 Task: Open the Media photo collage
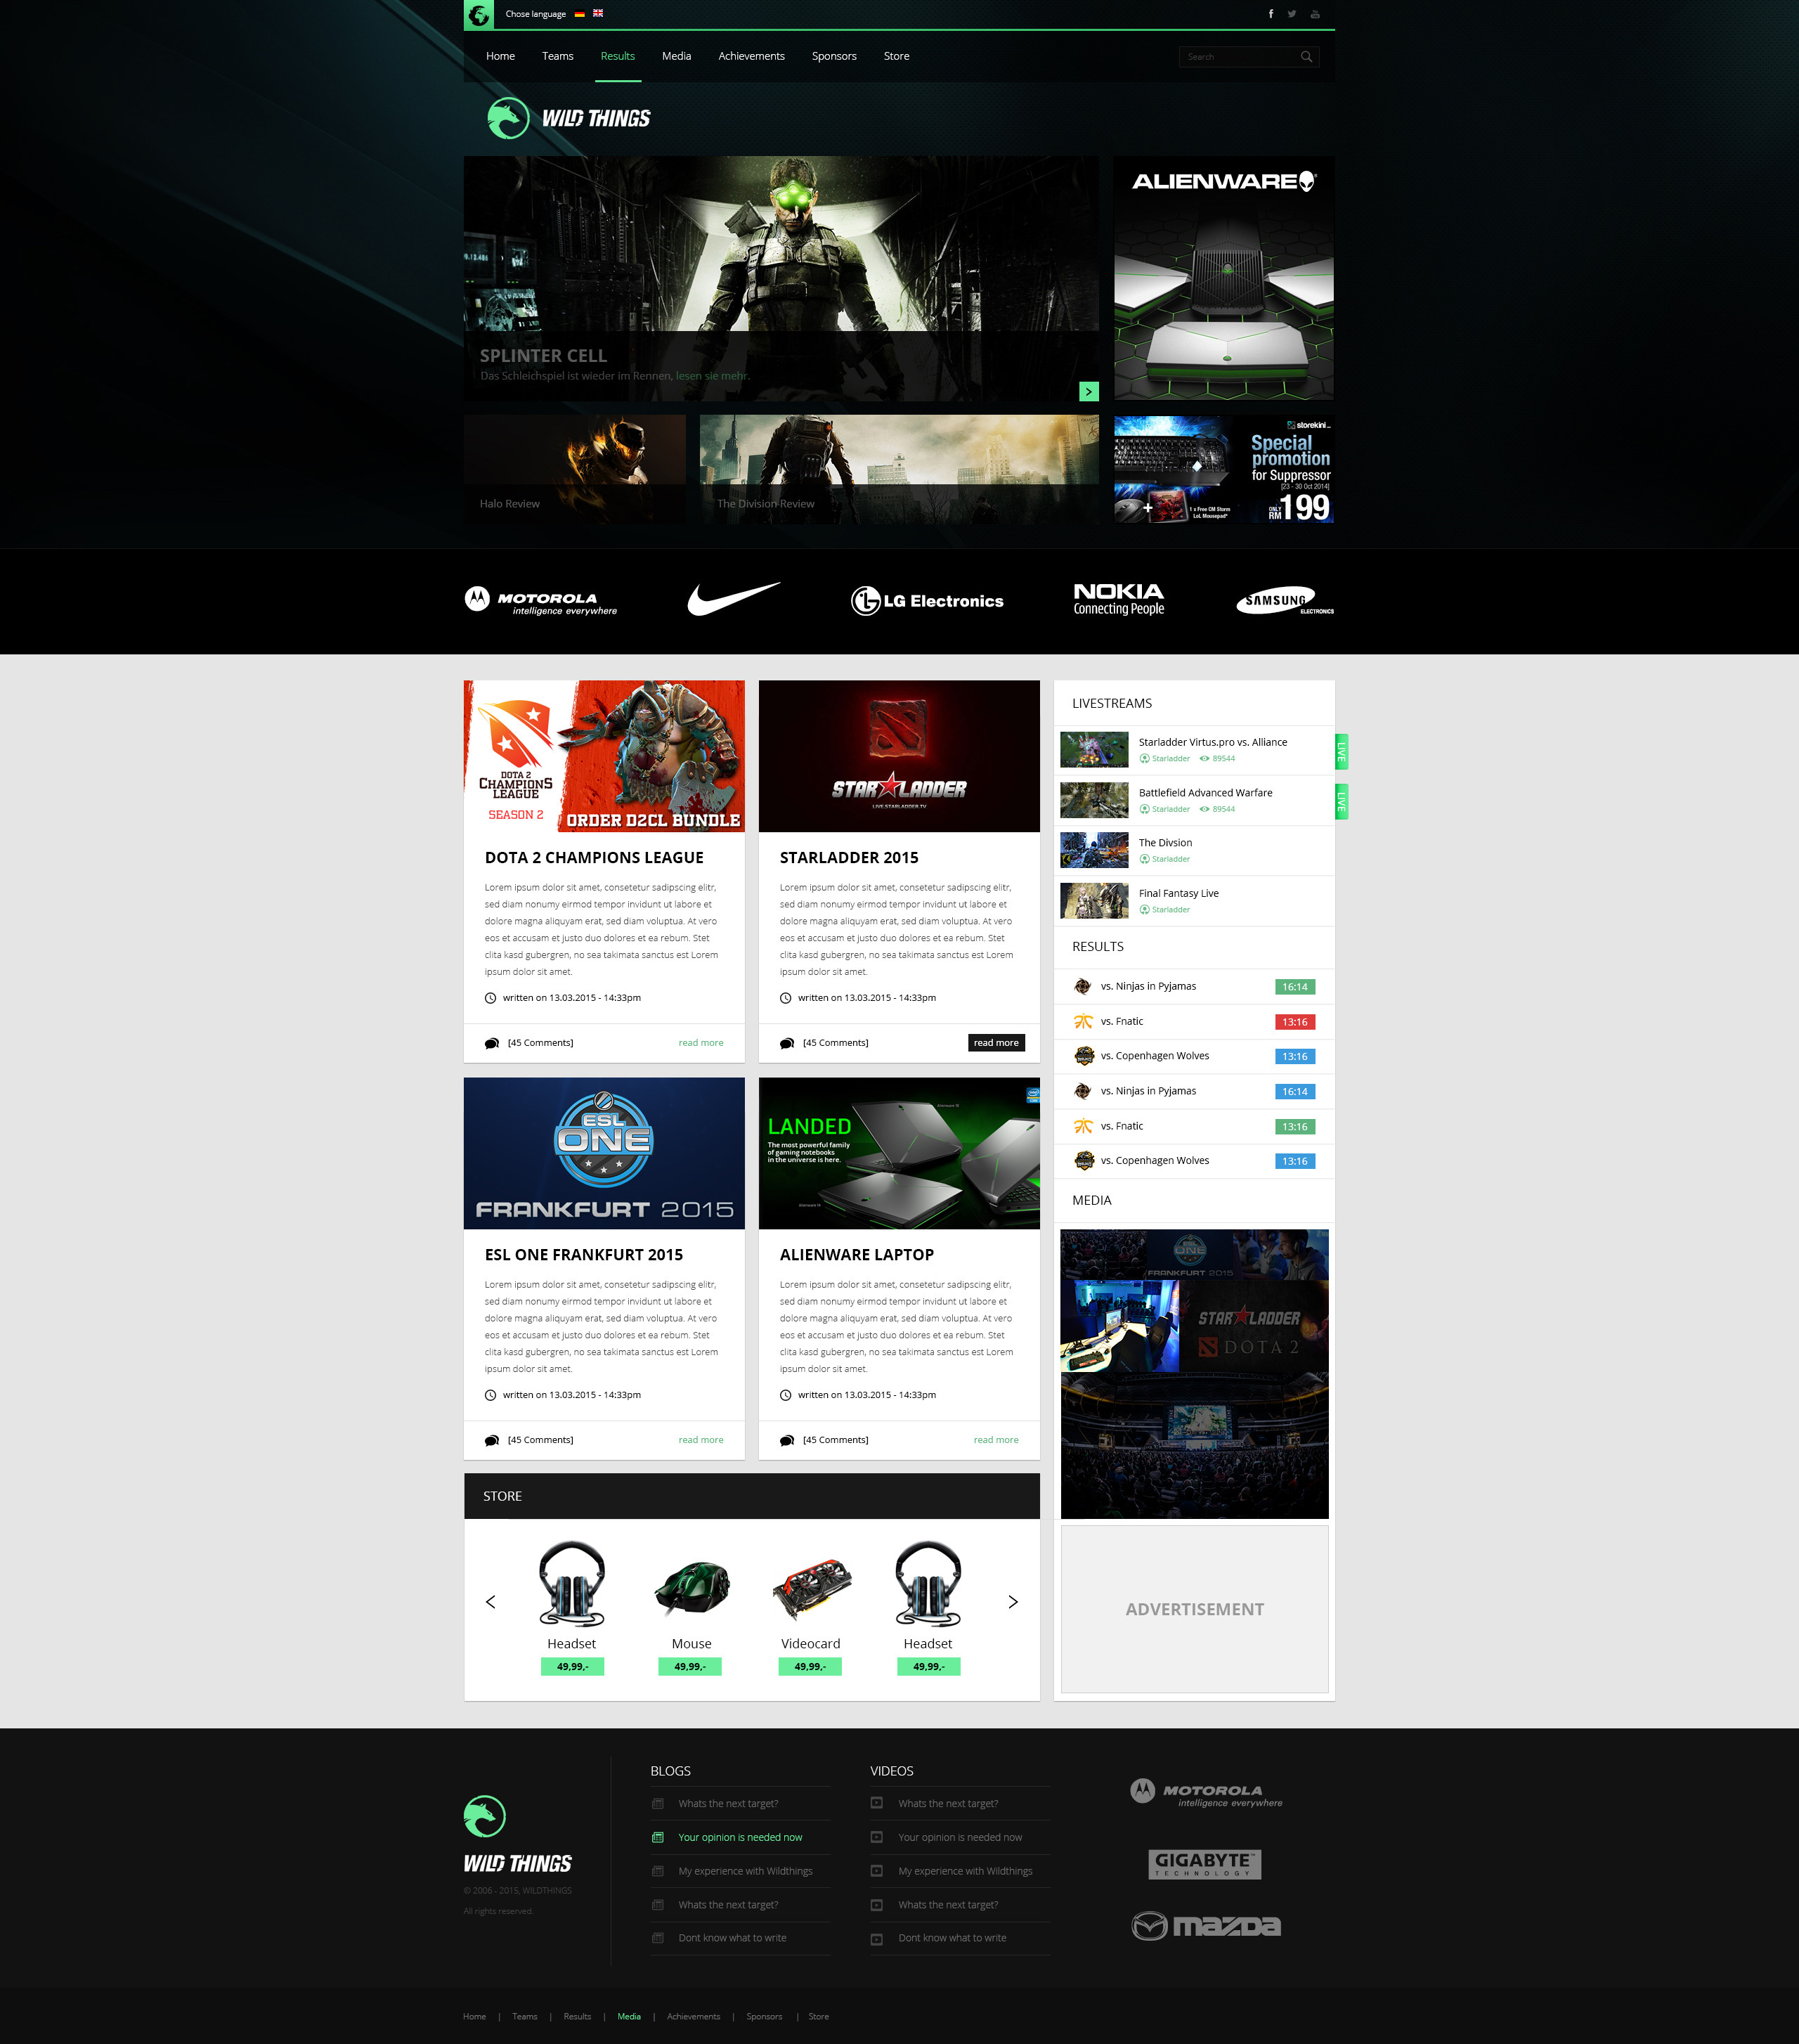coord(1194,1374)
